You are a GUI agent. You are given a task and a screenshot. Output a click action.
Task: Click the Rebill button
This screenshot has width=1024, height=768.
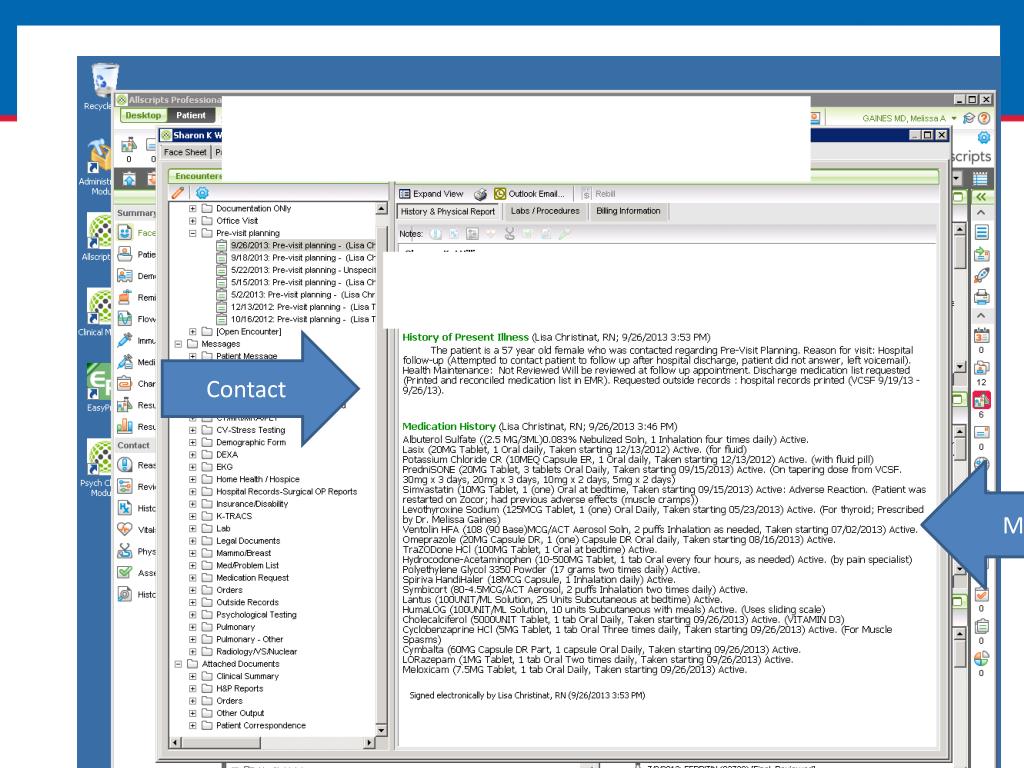pyautogui.click(x=600, y=194)
